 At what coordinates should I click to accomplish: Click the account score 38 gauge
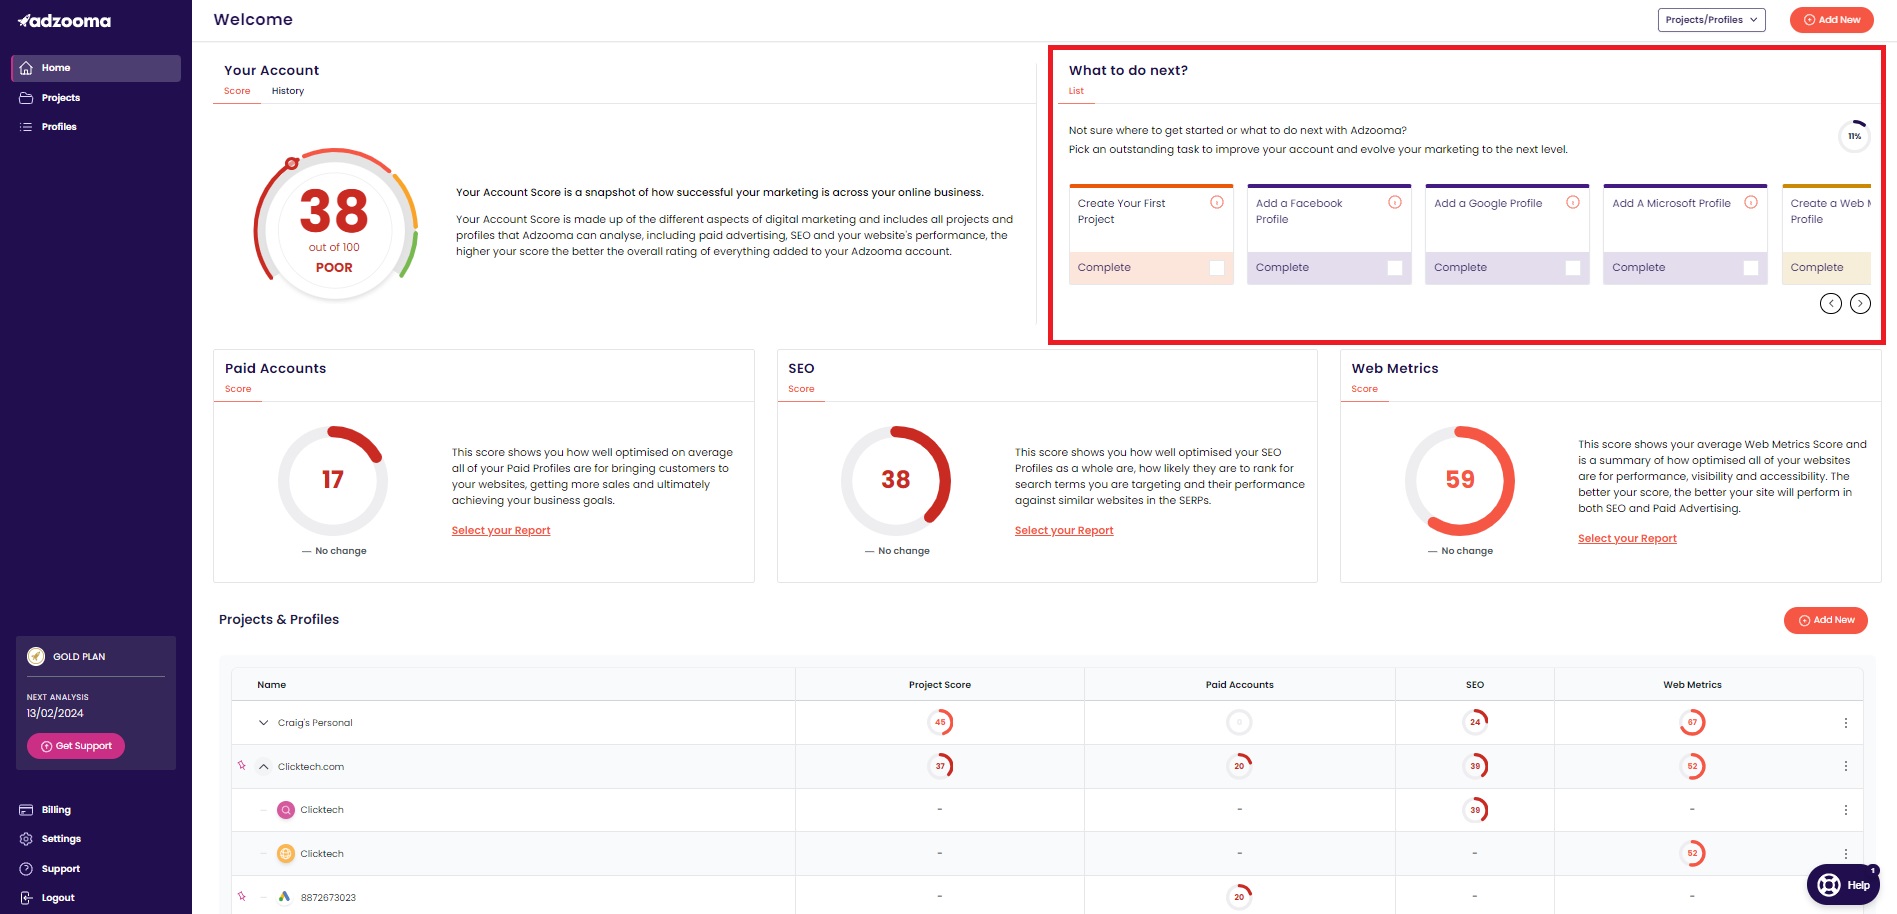click(335, 225)
